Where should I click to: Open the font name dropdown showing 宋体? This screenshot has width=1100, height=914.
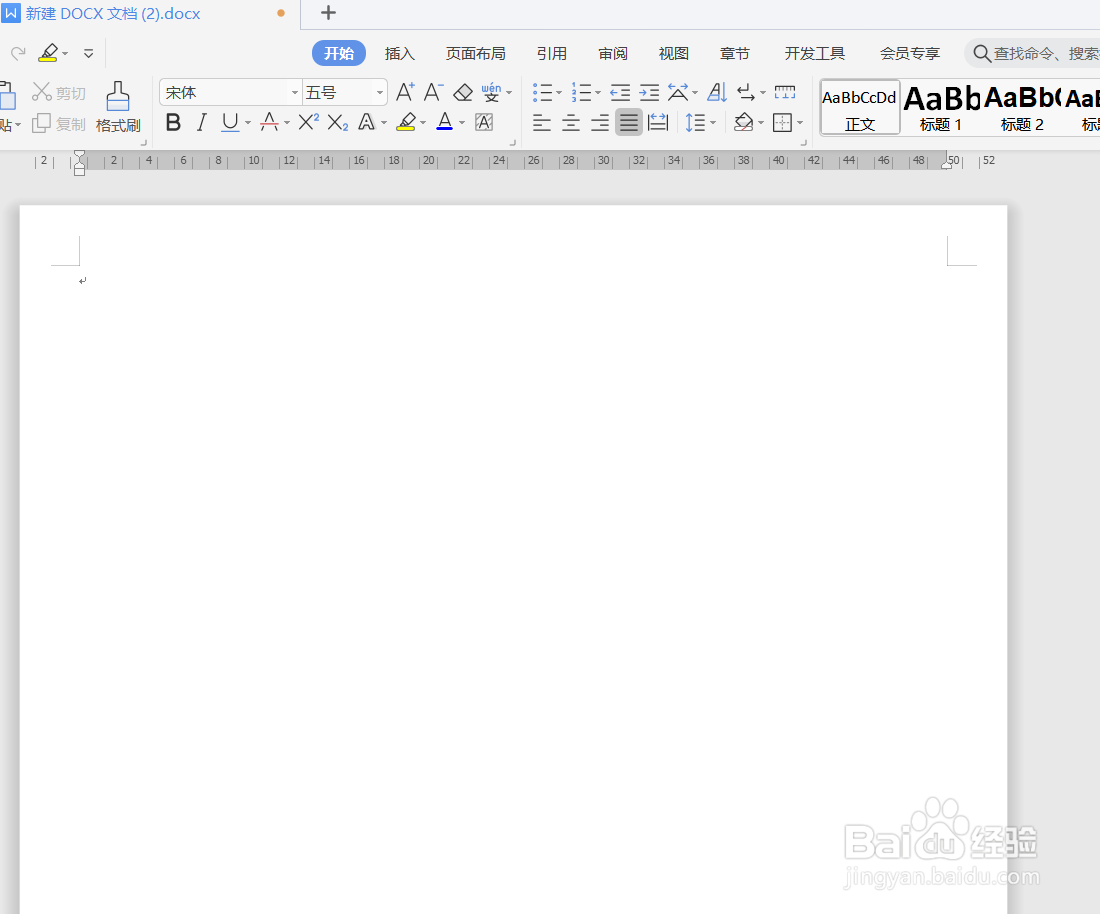pyautogui.click(x=295, y=93)
